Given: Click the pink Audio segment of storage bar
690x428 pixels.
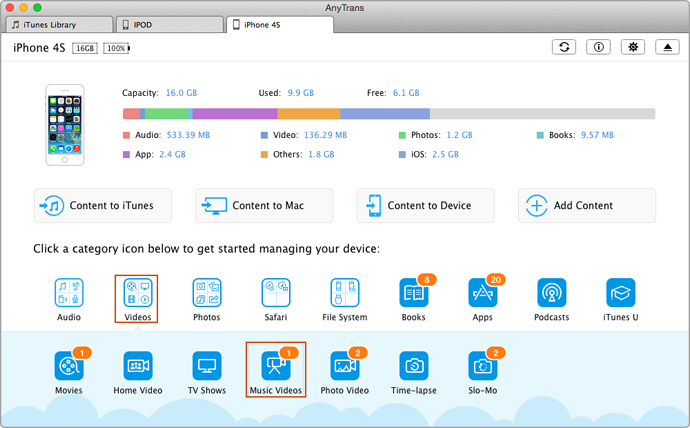Looking at the screenshot, I should pos(132,114).
